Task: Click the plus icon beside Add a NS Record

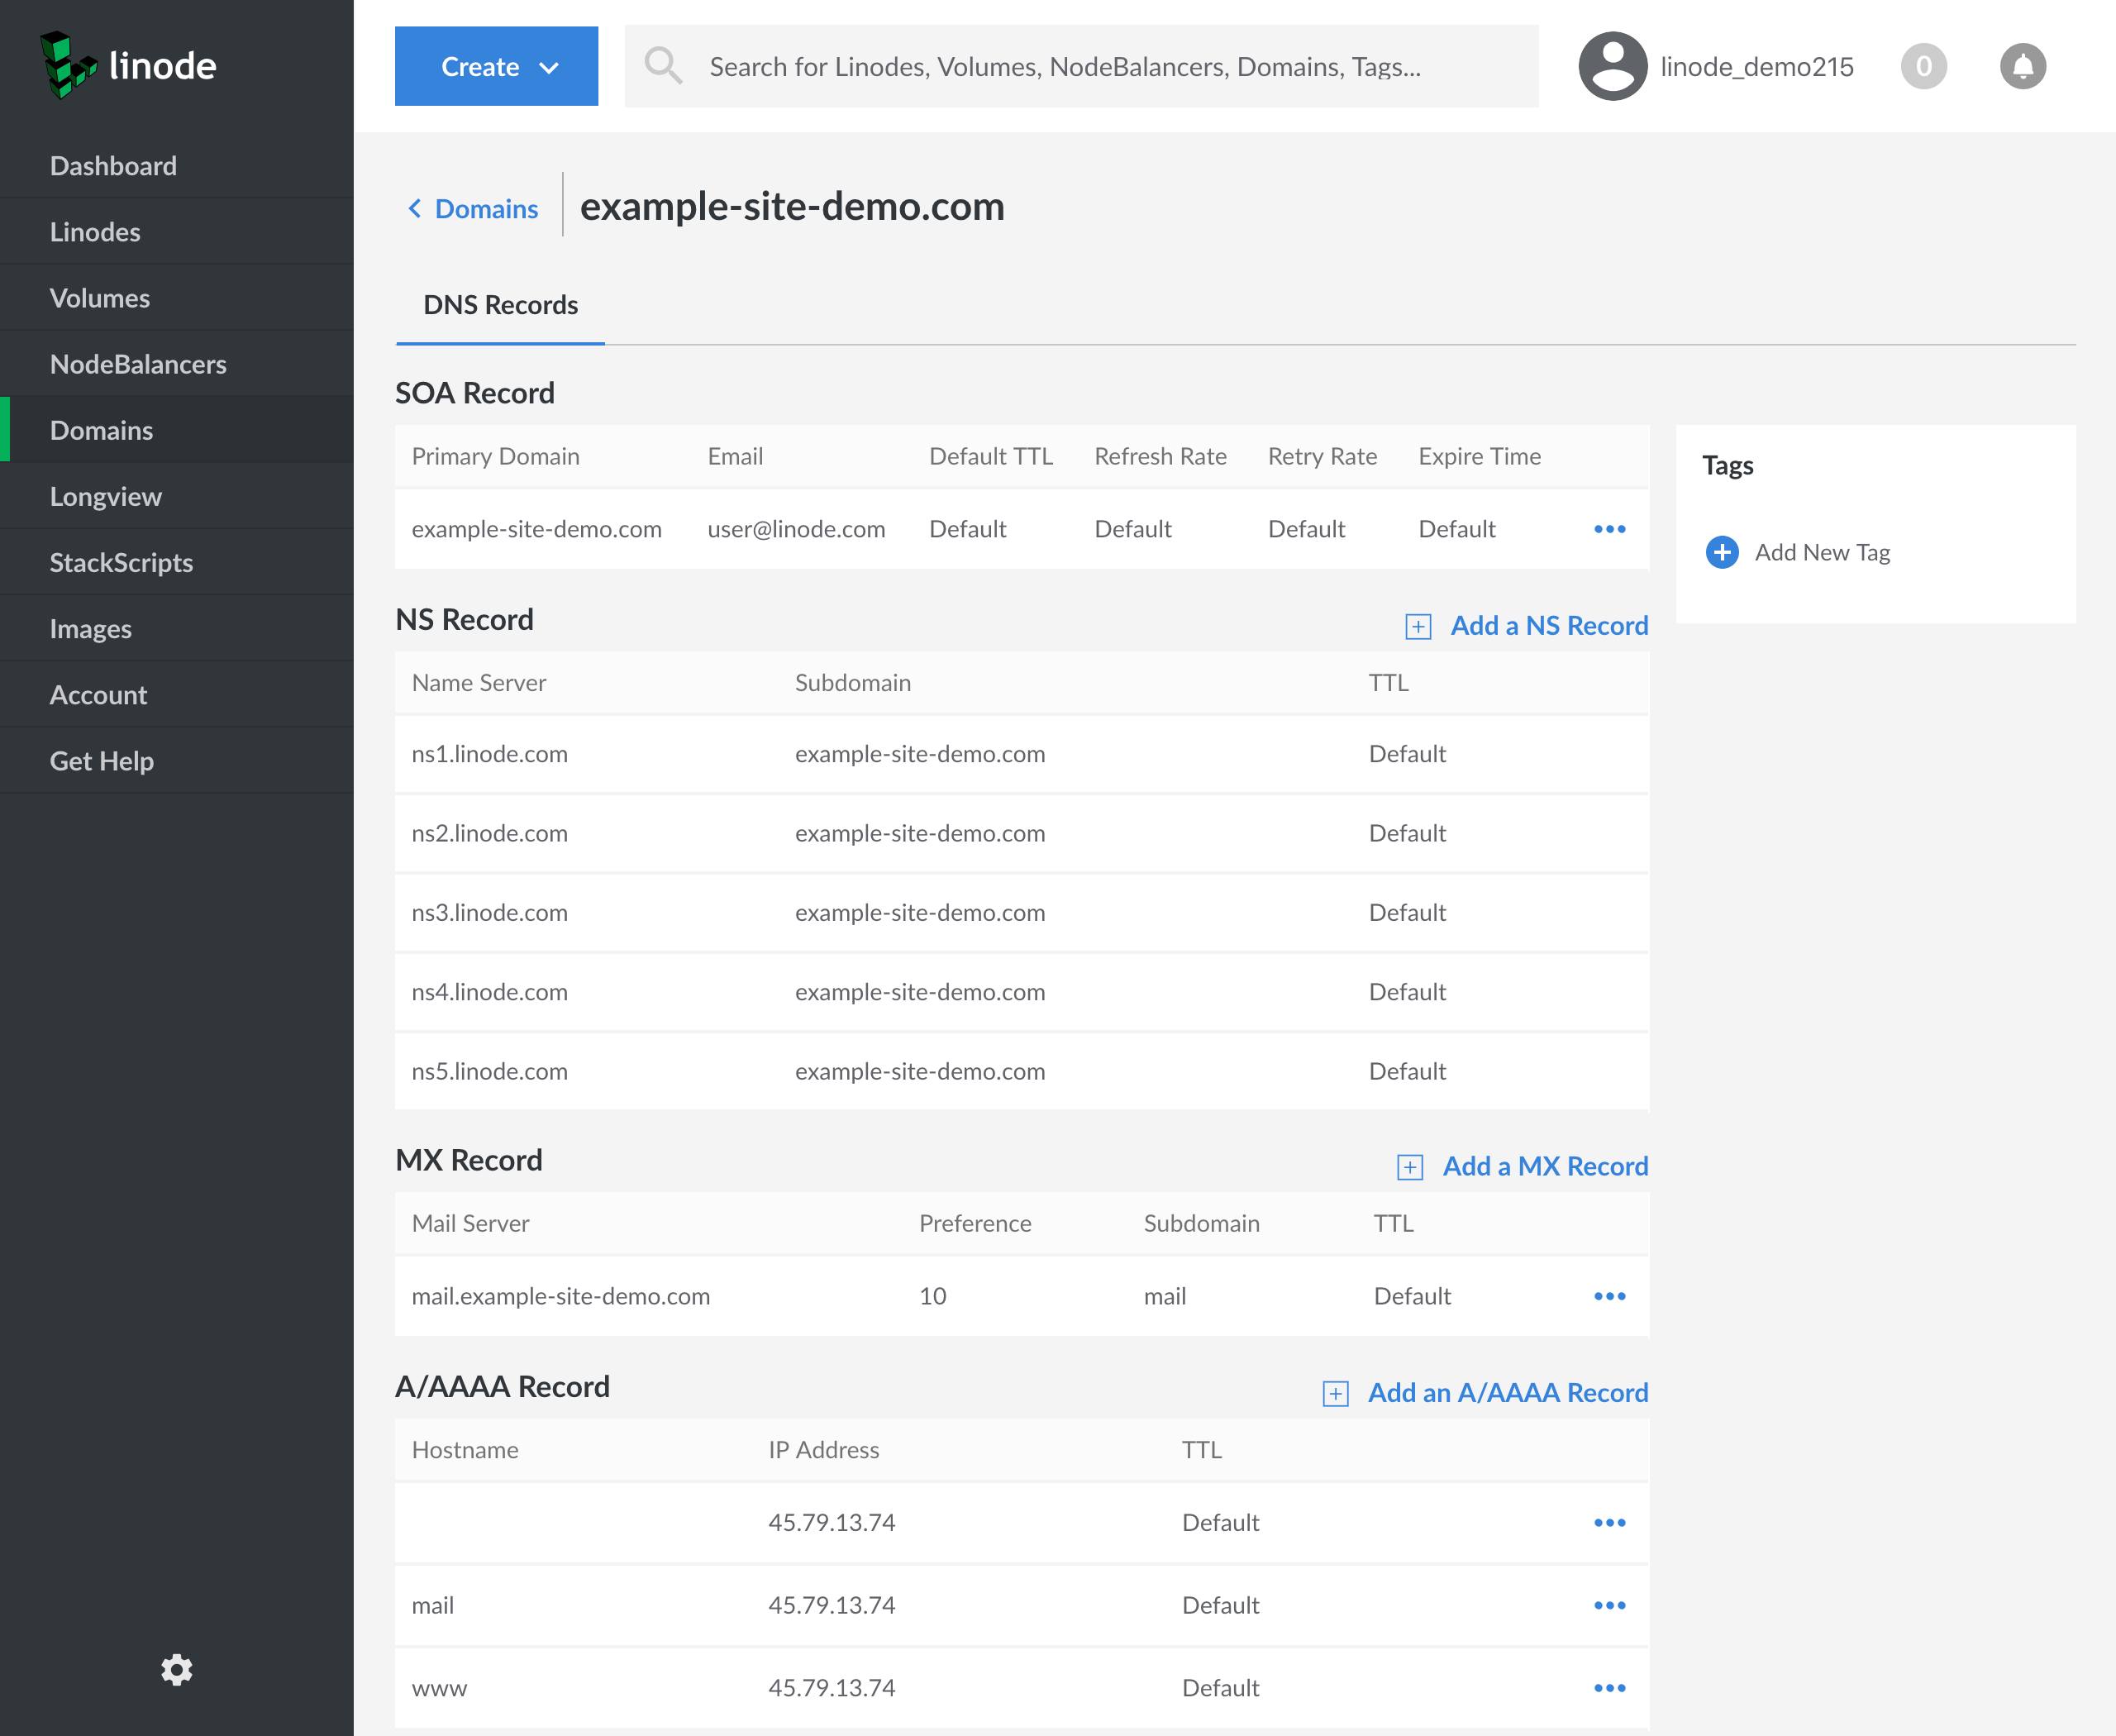Action: click(1418, 625)
